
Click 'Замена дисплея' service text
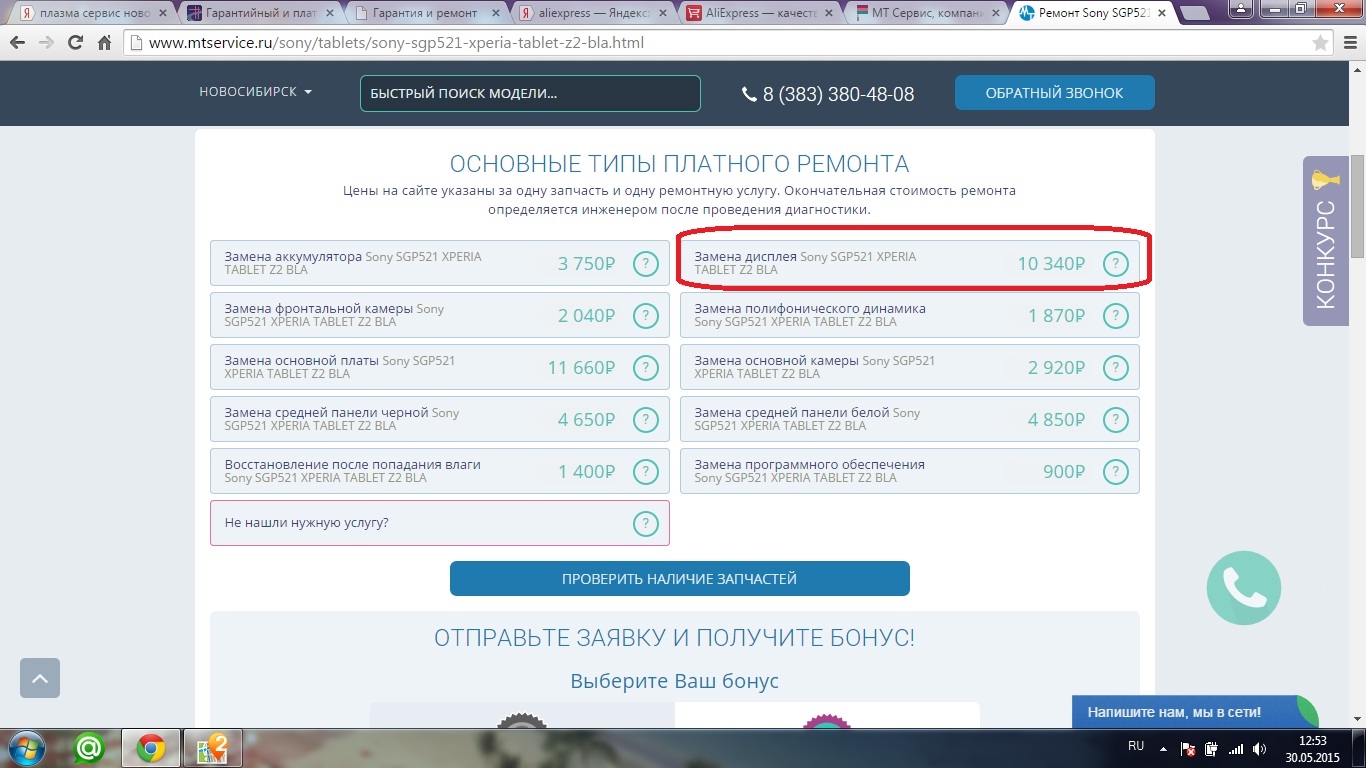click(745, 256)
